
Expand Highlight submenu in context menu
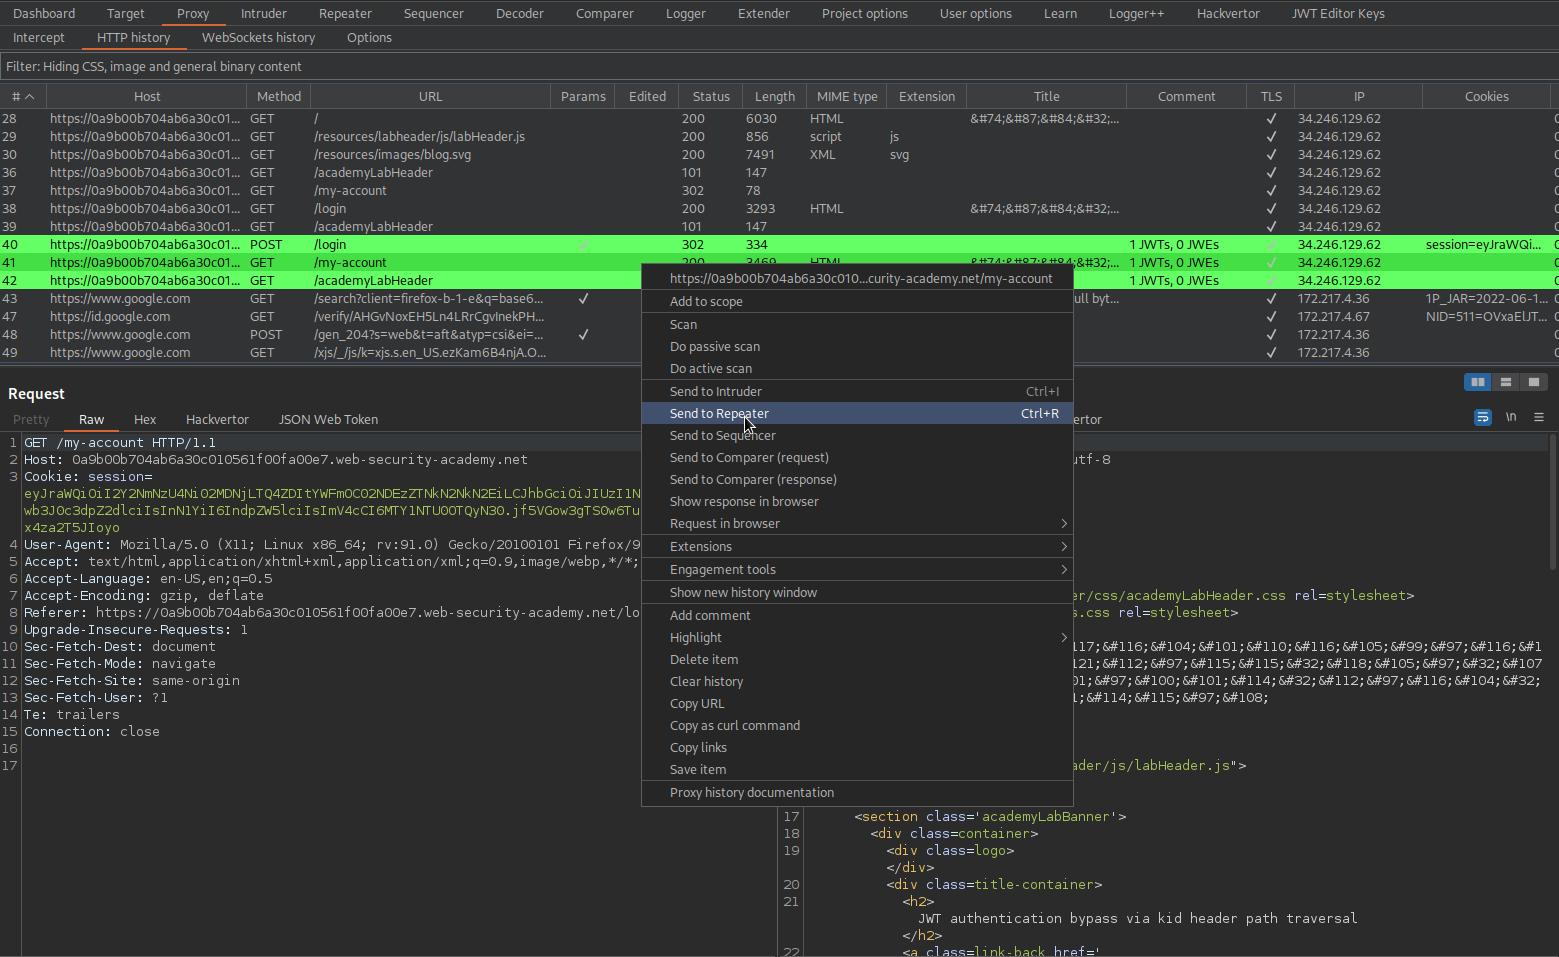tap(857, 638)
